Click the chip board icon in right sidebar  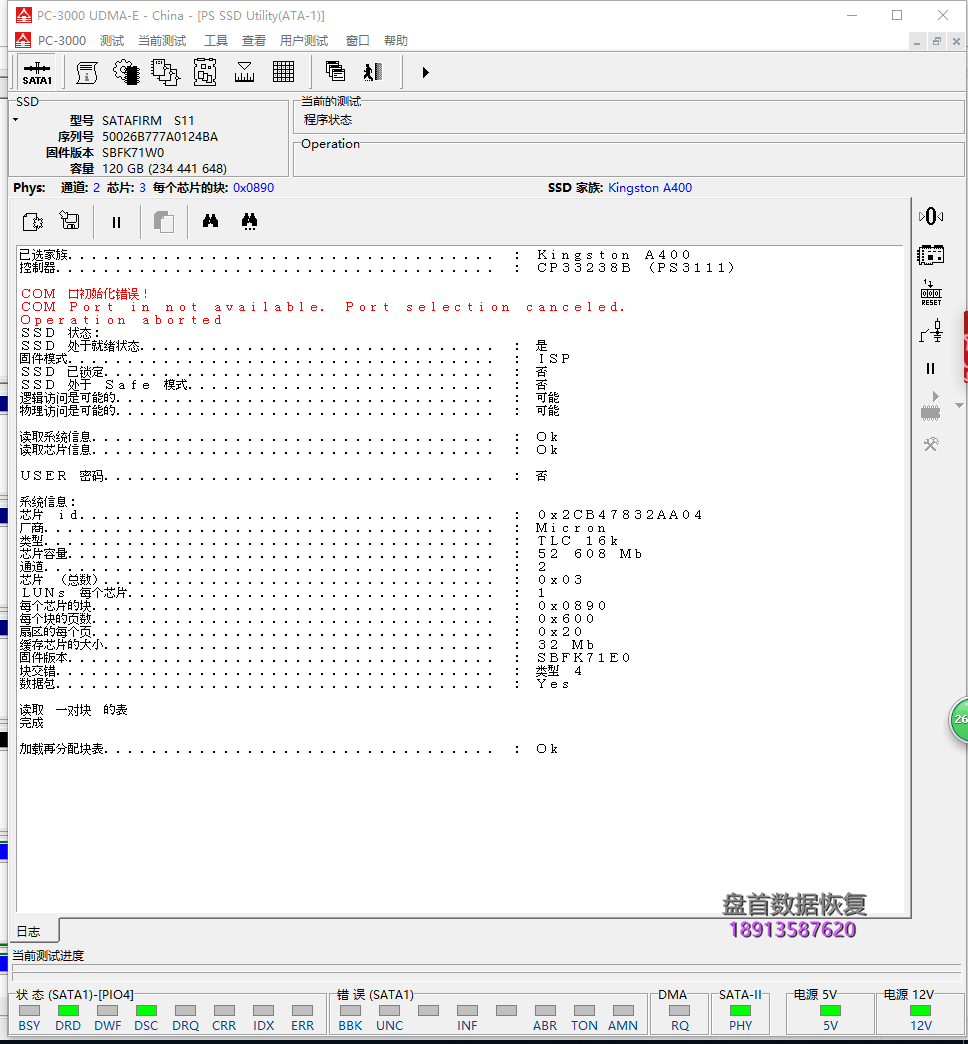click(x=931, y=255)
